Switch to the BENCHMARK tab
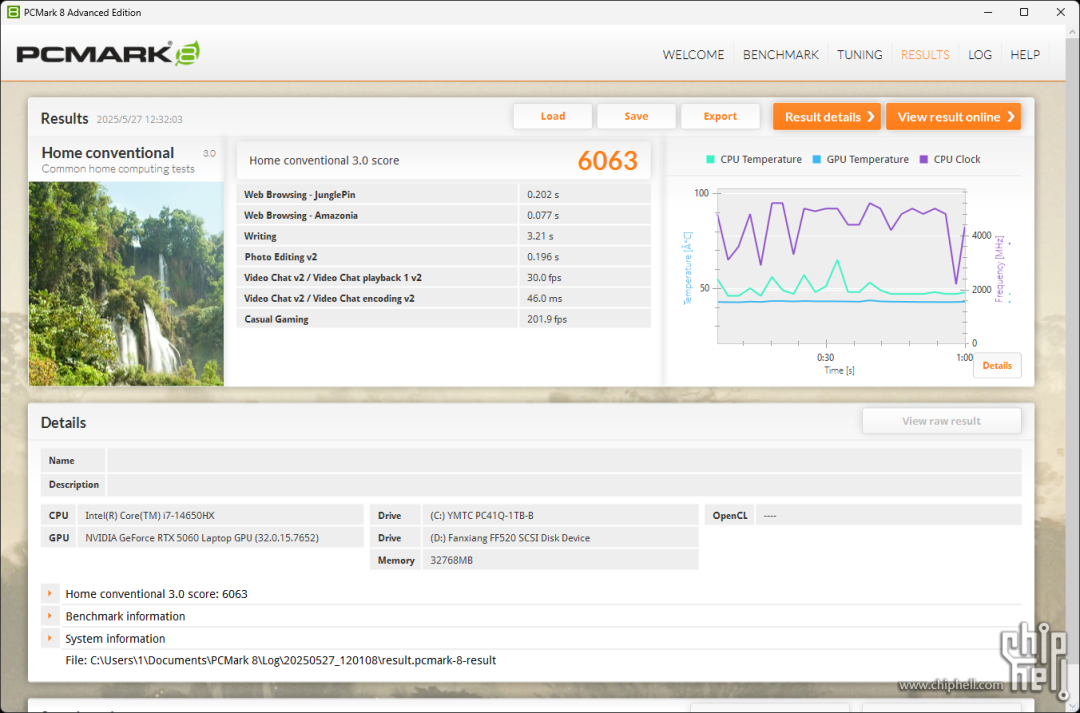The height and width of the screenshot is (713, 1080). (780, 54)
